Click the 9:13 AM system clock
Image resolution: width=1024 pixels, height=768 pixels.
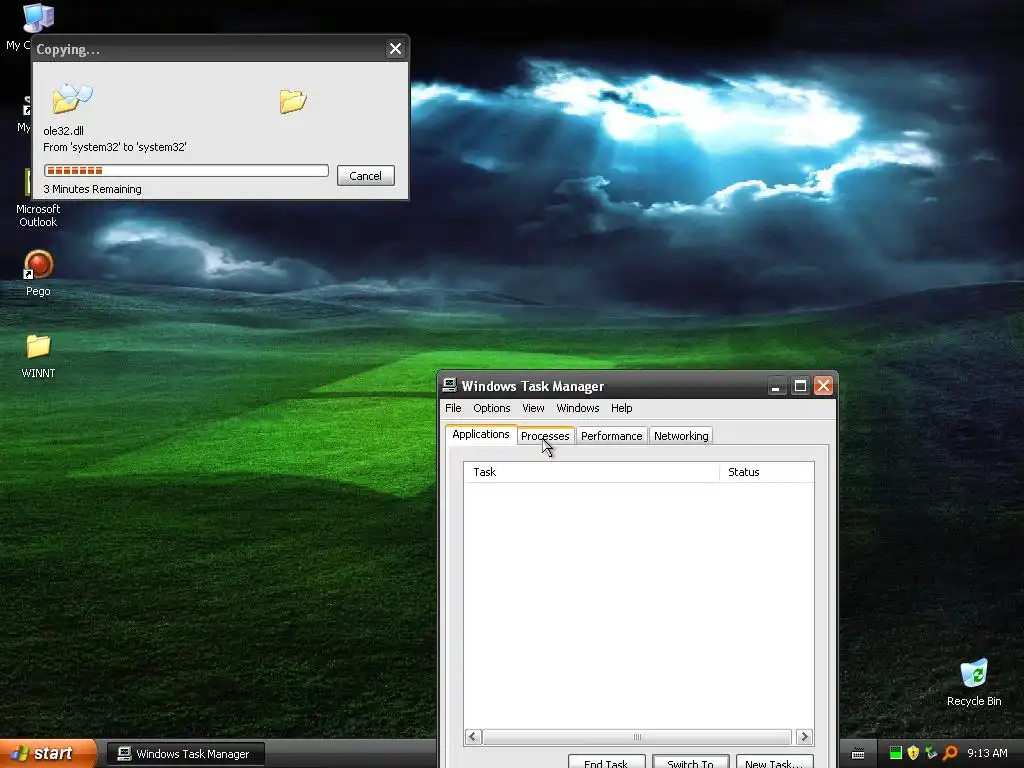[x=987, y=754]
